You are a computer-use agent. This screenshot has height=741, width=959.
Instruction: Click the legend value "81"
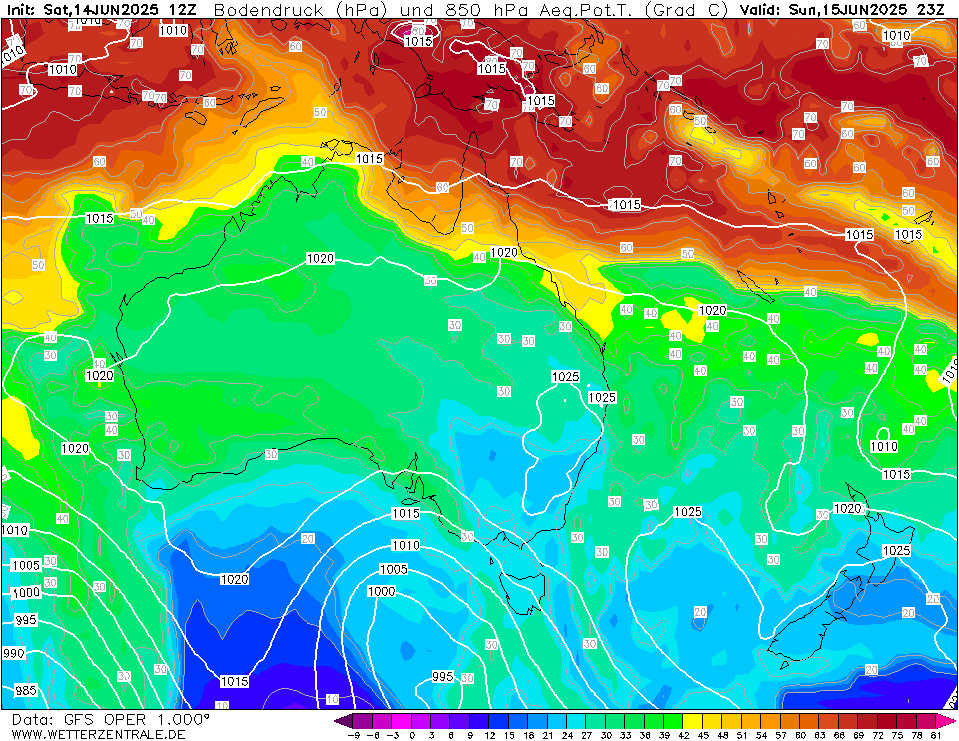pyautogui.click(x=936, y=735)
